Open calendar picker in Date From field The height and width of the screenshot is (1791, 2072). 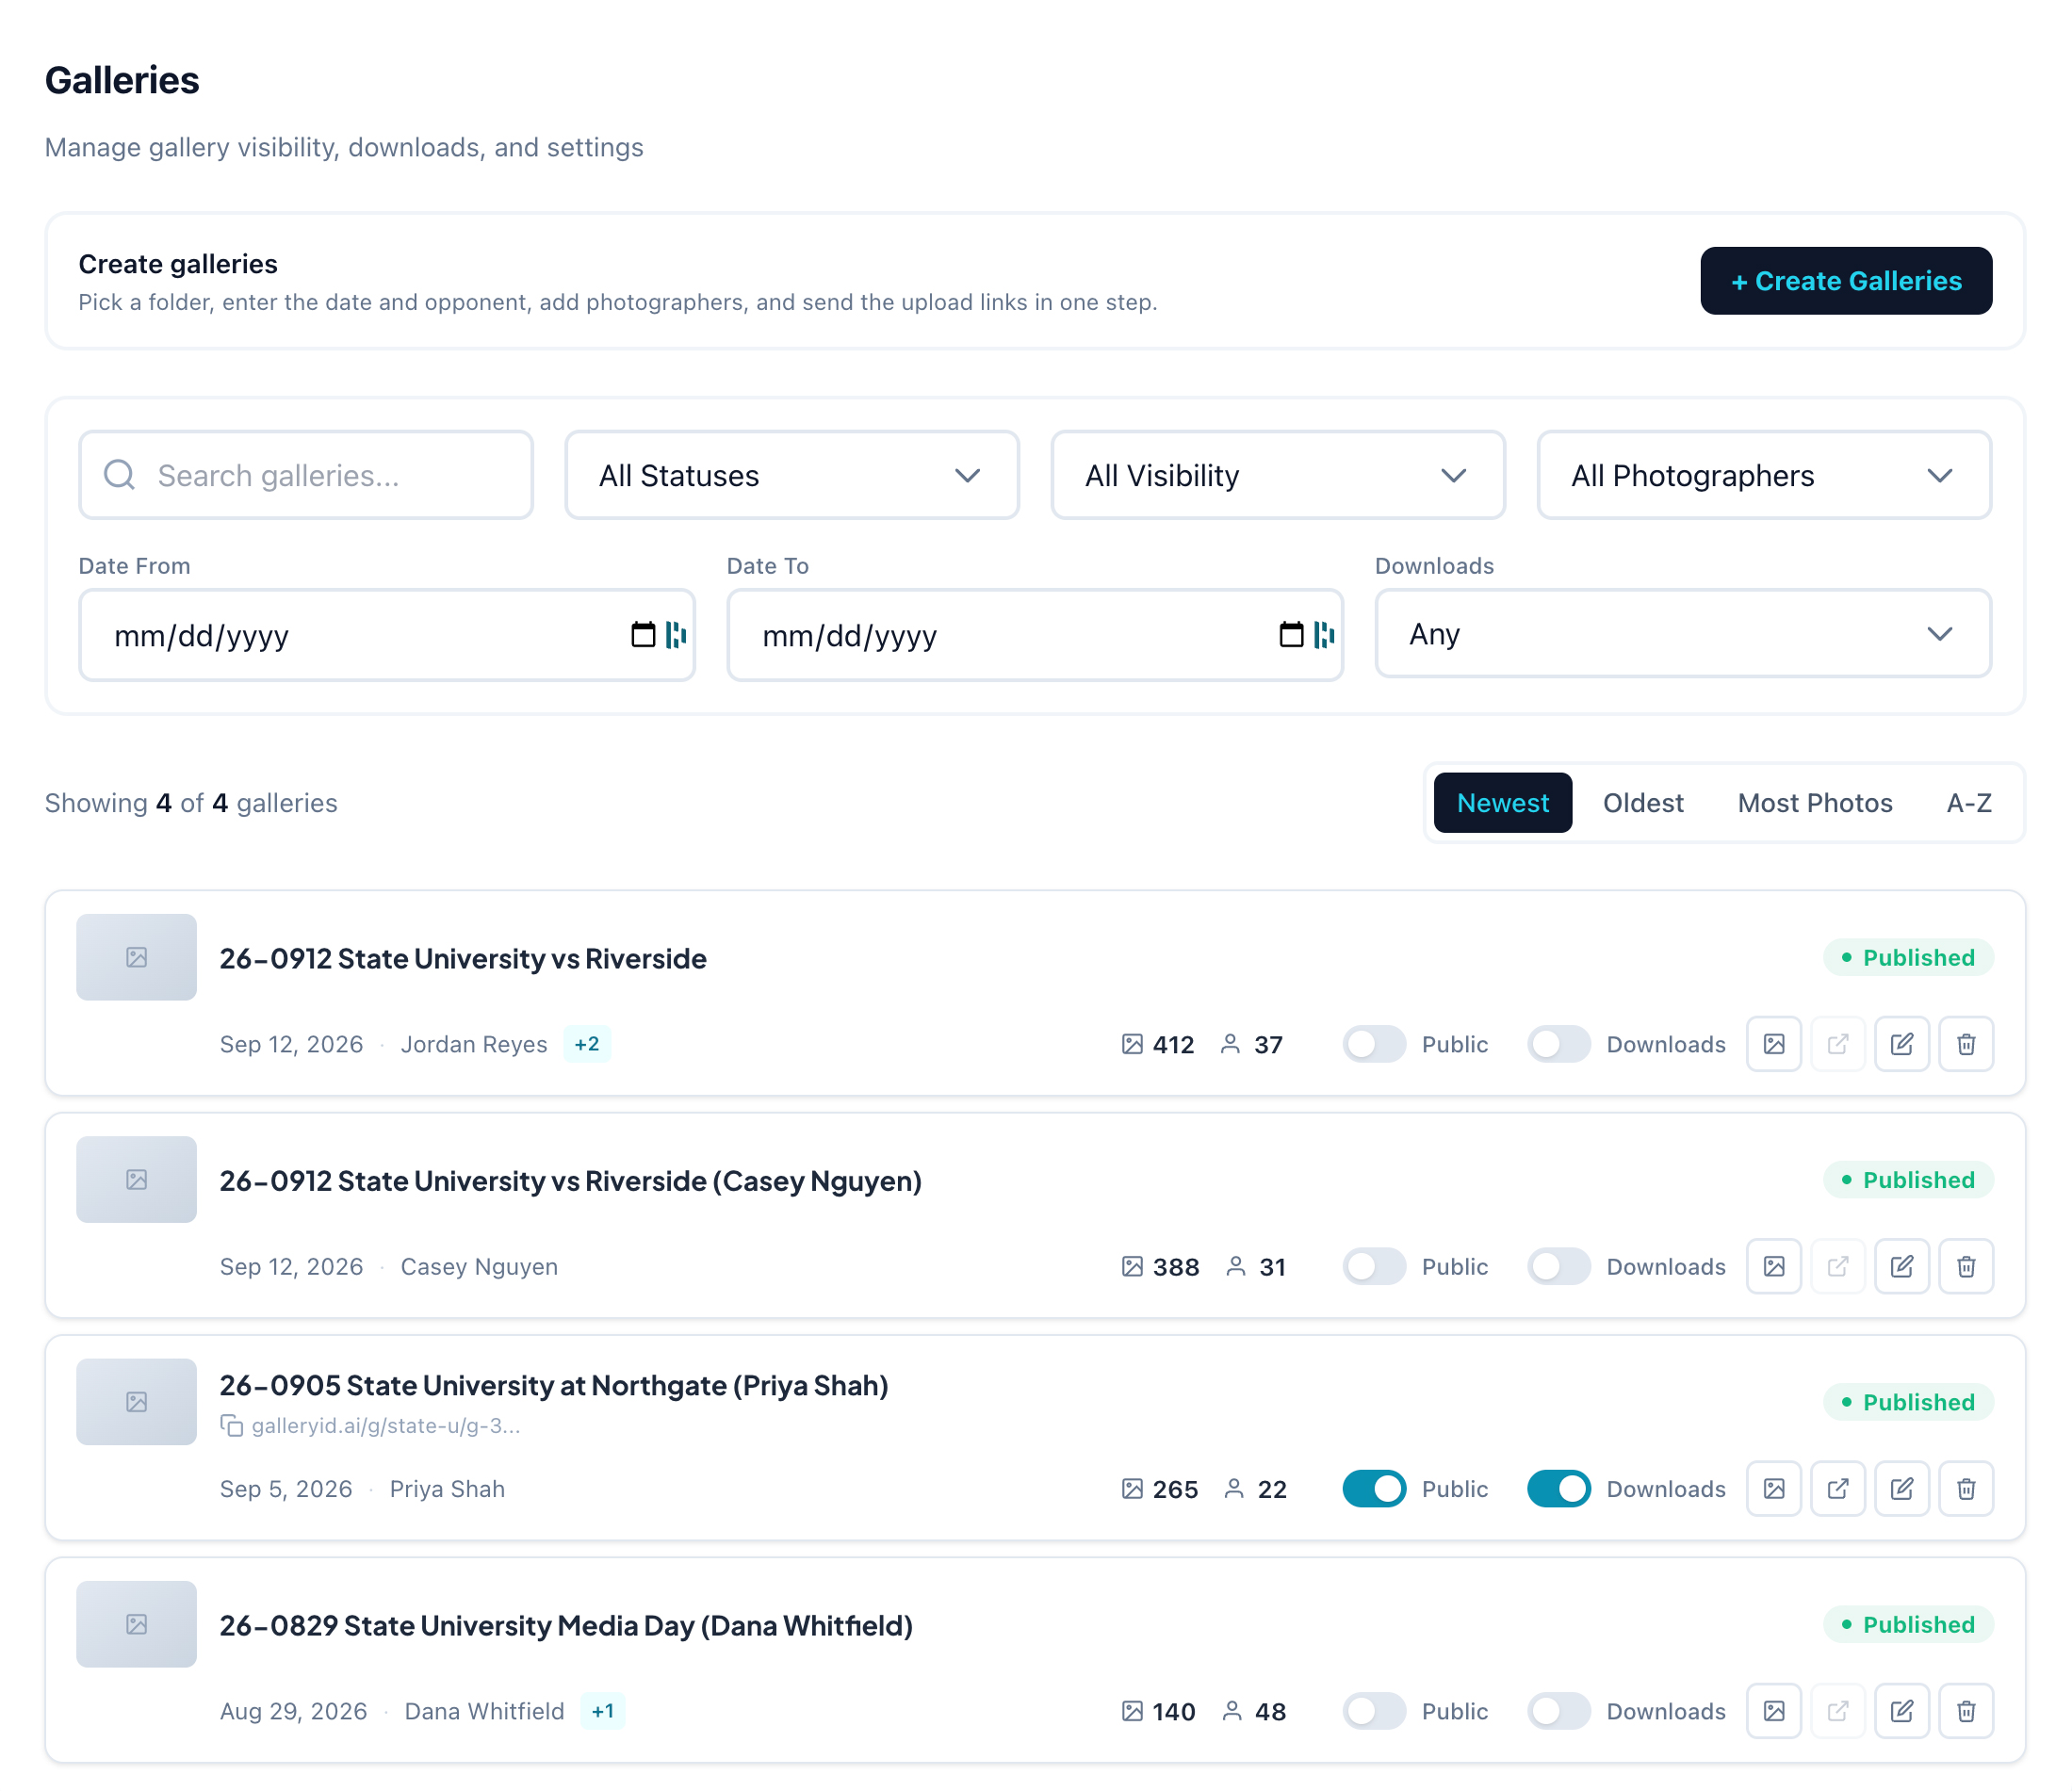pyautogui.click(x=643, y=634)
